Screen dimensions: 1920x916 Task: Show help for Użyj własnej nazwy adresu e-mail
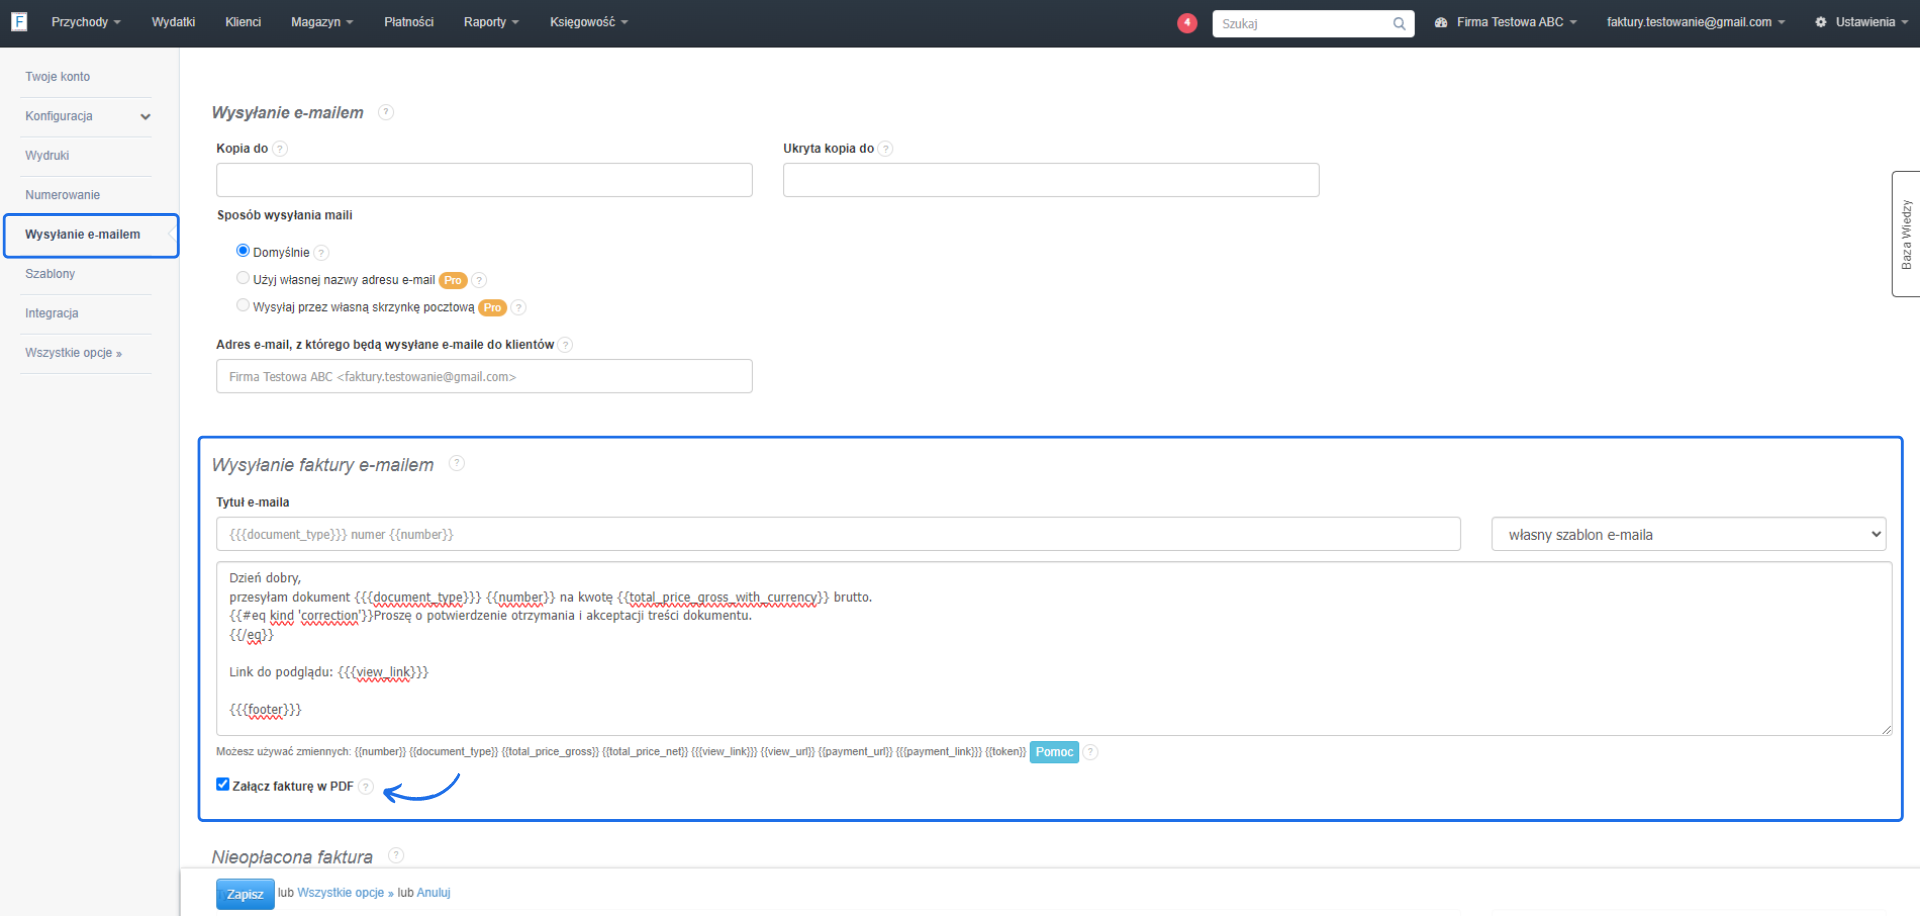click(479, 280)
